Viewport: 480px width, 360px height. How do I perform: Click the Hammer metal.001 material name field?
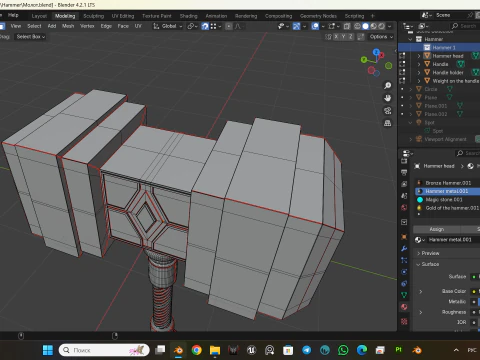click(x=453, y=240)
